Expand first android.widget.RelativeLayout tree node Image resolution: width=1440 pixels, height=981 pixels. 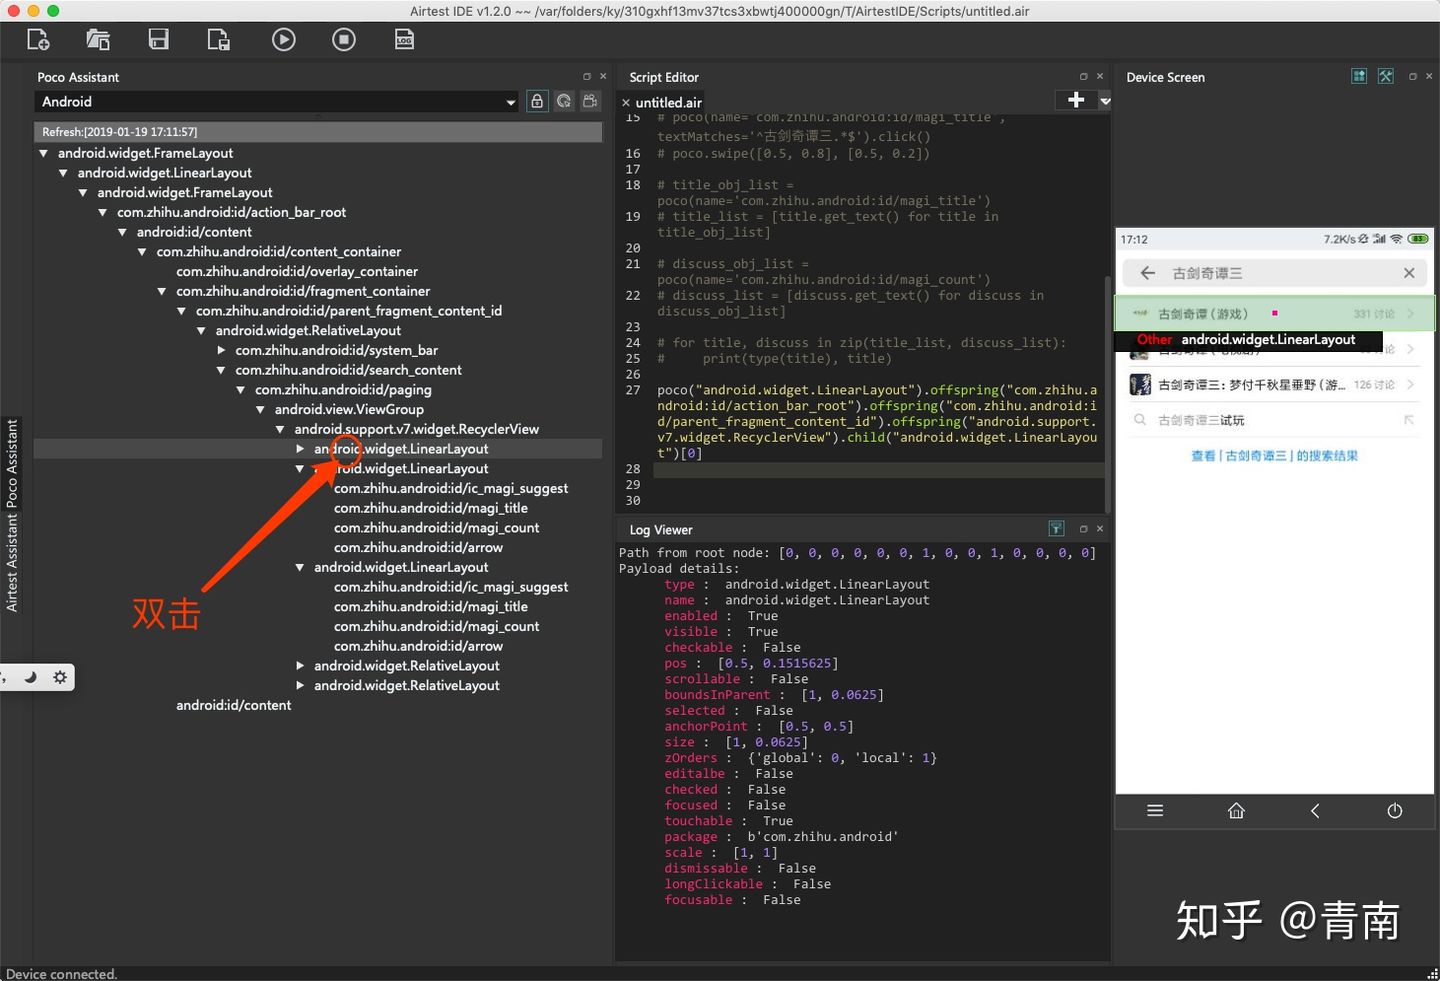tap(300, 666)
